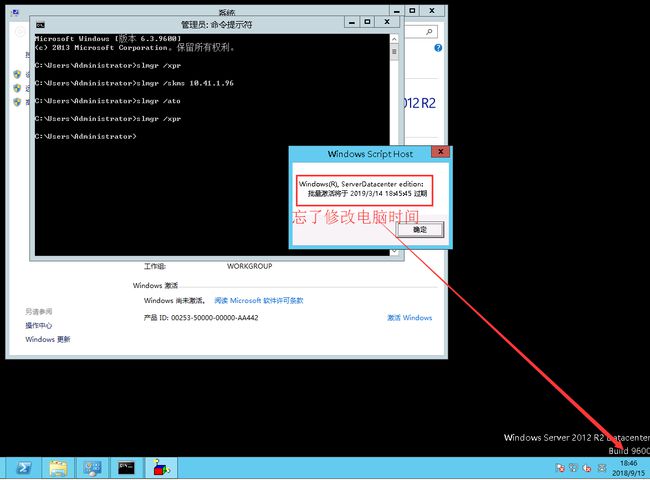Image resolution: width=650 pixels, height=480 pixels.
Task: Go back using the System window back arrow
Action: point(19,32)
